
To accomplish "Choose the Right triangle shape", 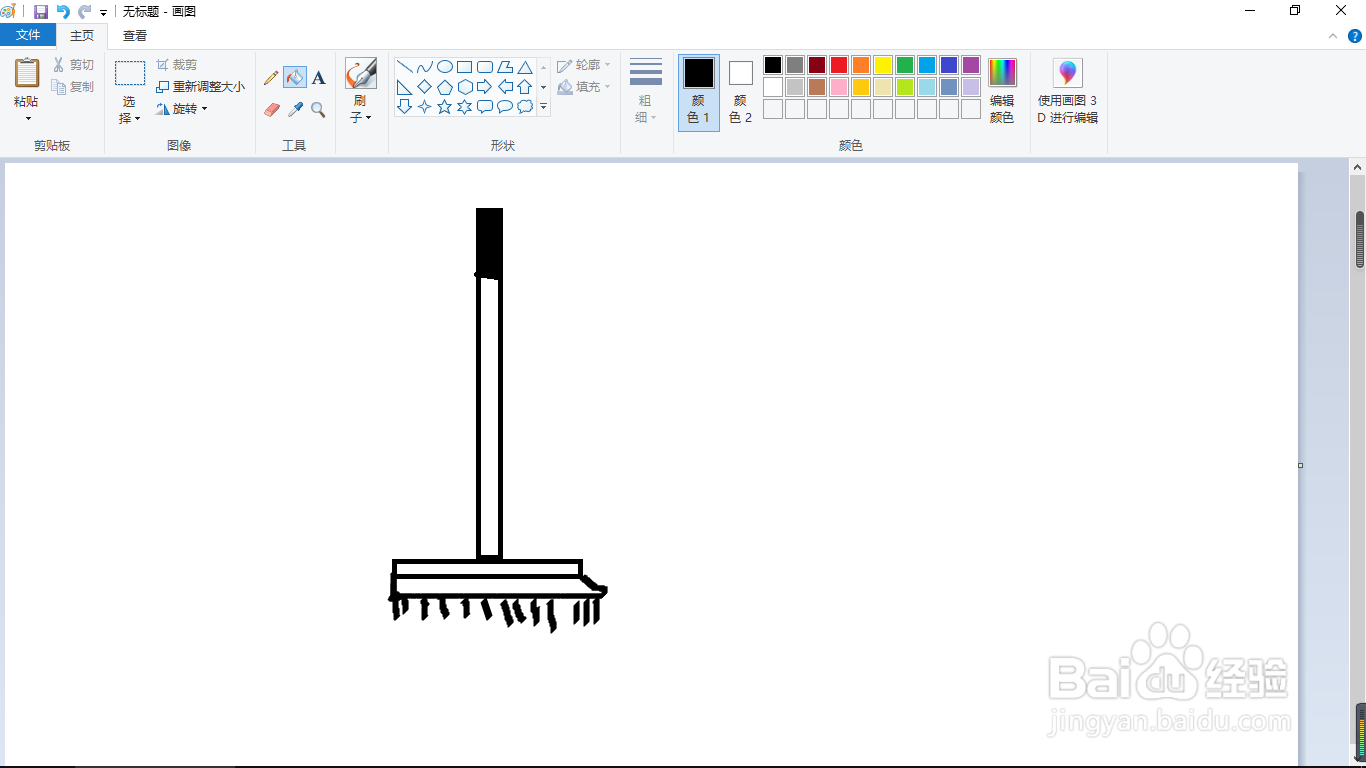I will click(x=404, y=87).
